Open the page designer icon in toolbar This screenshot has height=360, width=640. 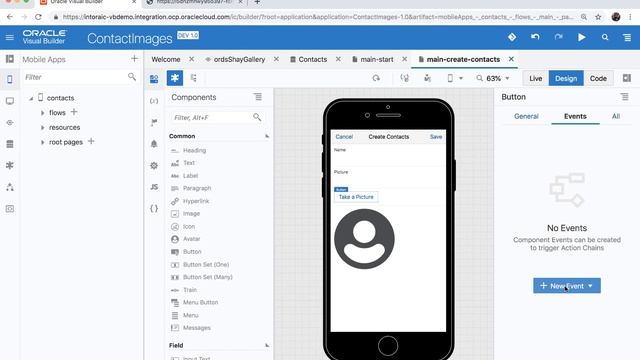click(x=154, y=79)
